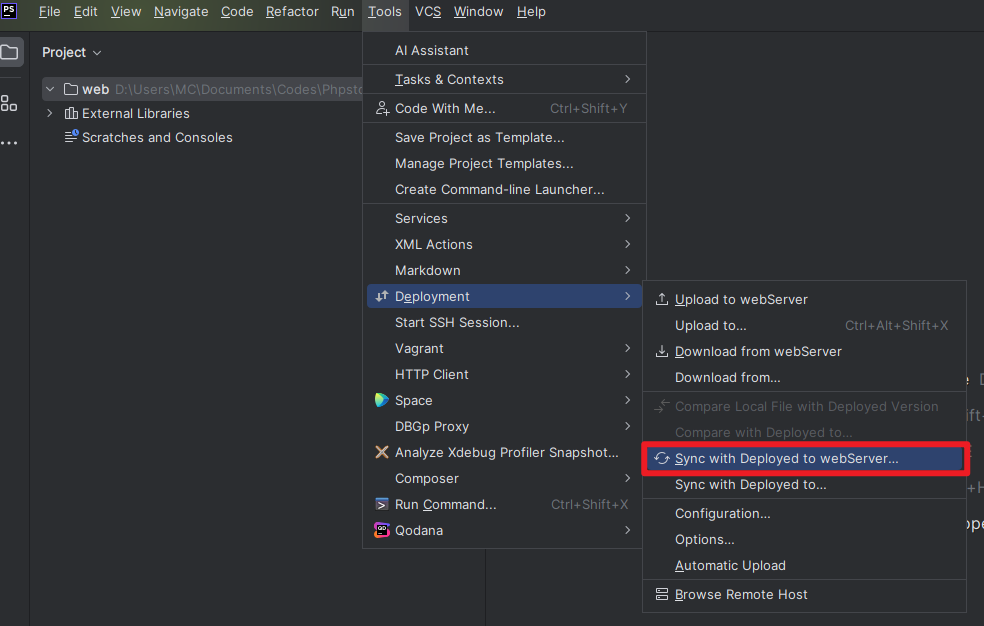Select Sync with Deployed to... entry

(804, 485)
